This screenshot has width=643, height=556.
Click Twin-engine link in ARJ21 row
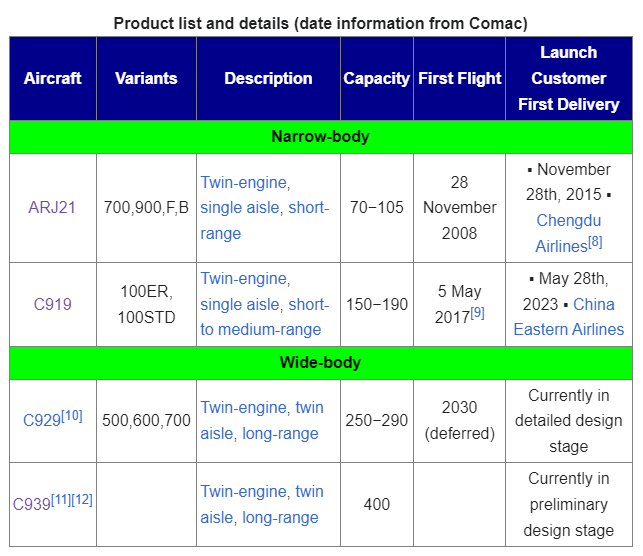(x=243, y=182)
